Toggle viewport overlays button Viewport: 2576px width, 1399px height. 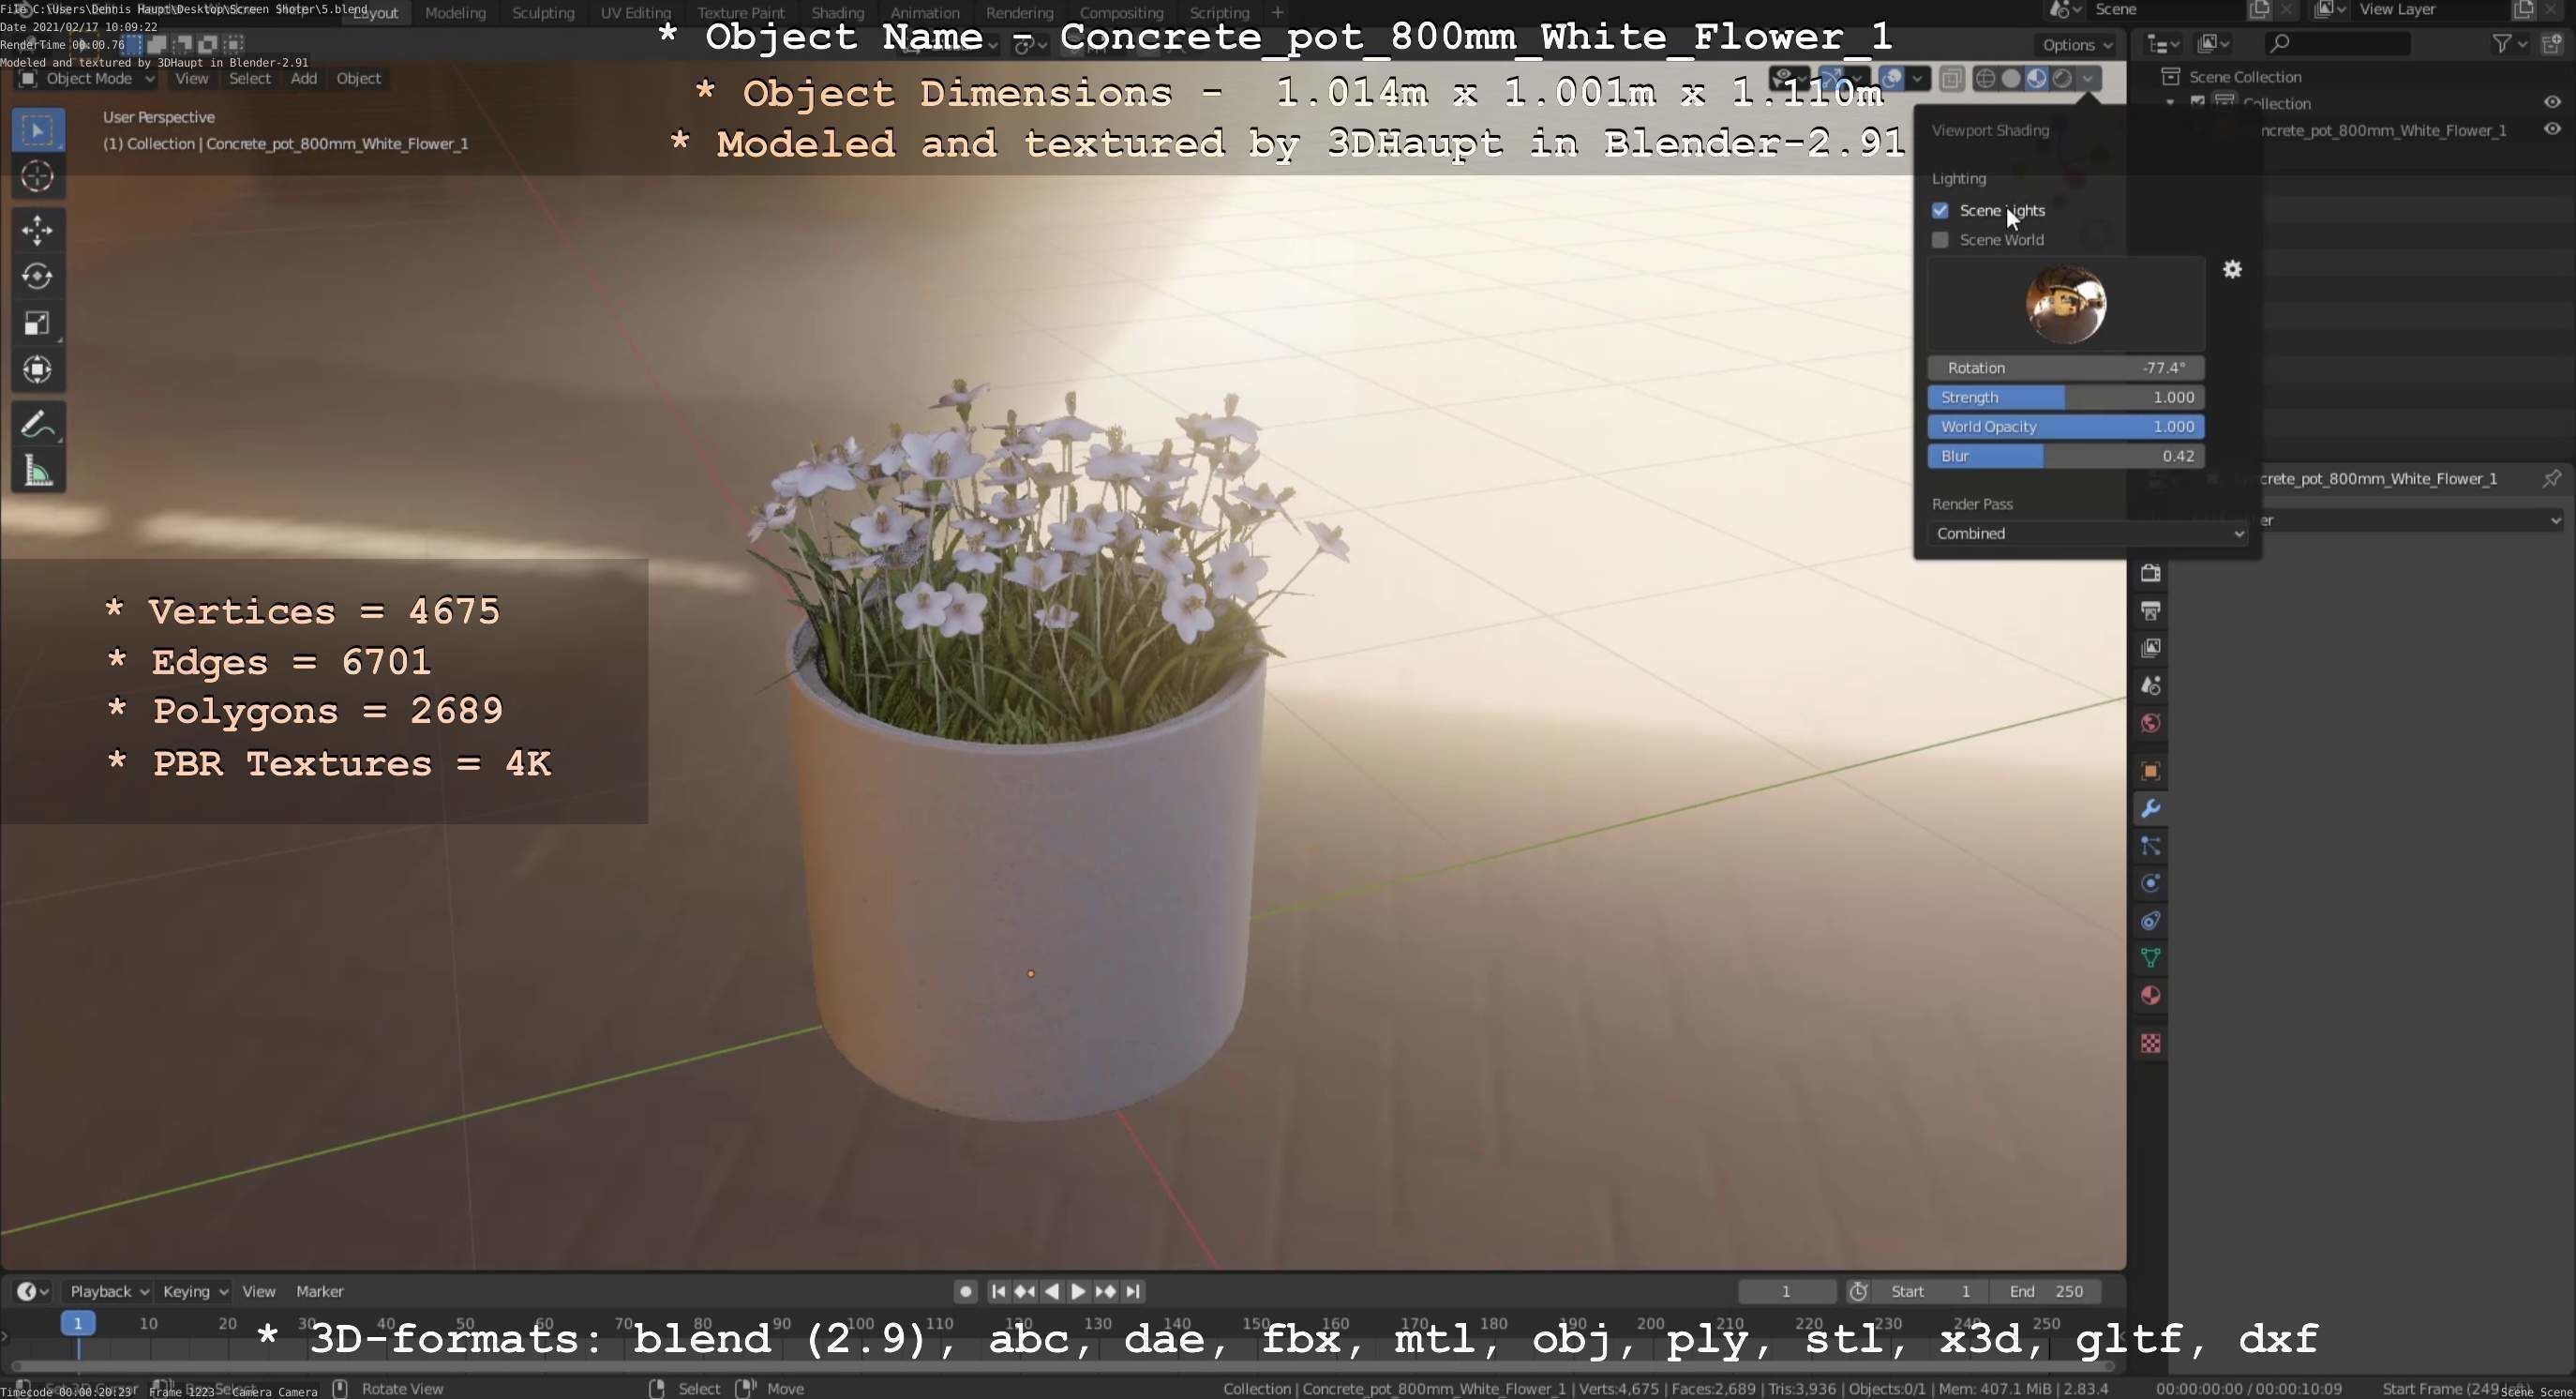[1892, 78]
